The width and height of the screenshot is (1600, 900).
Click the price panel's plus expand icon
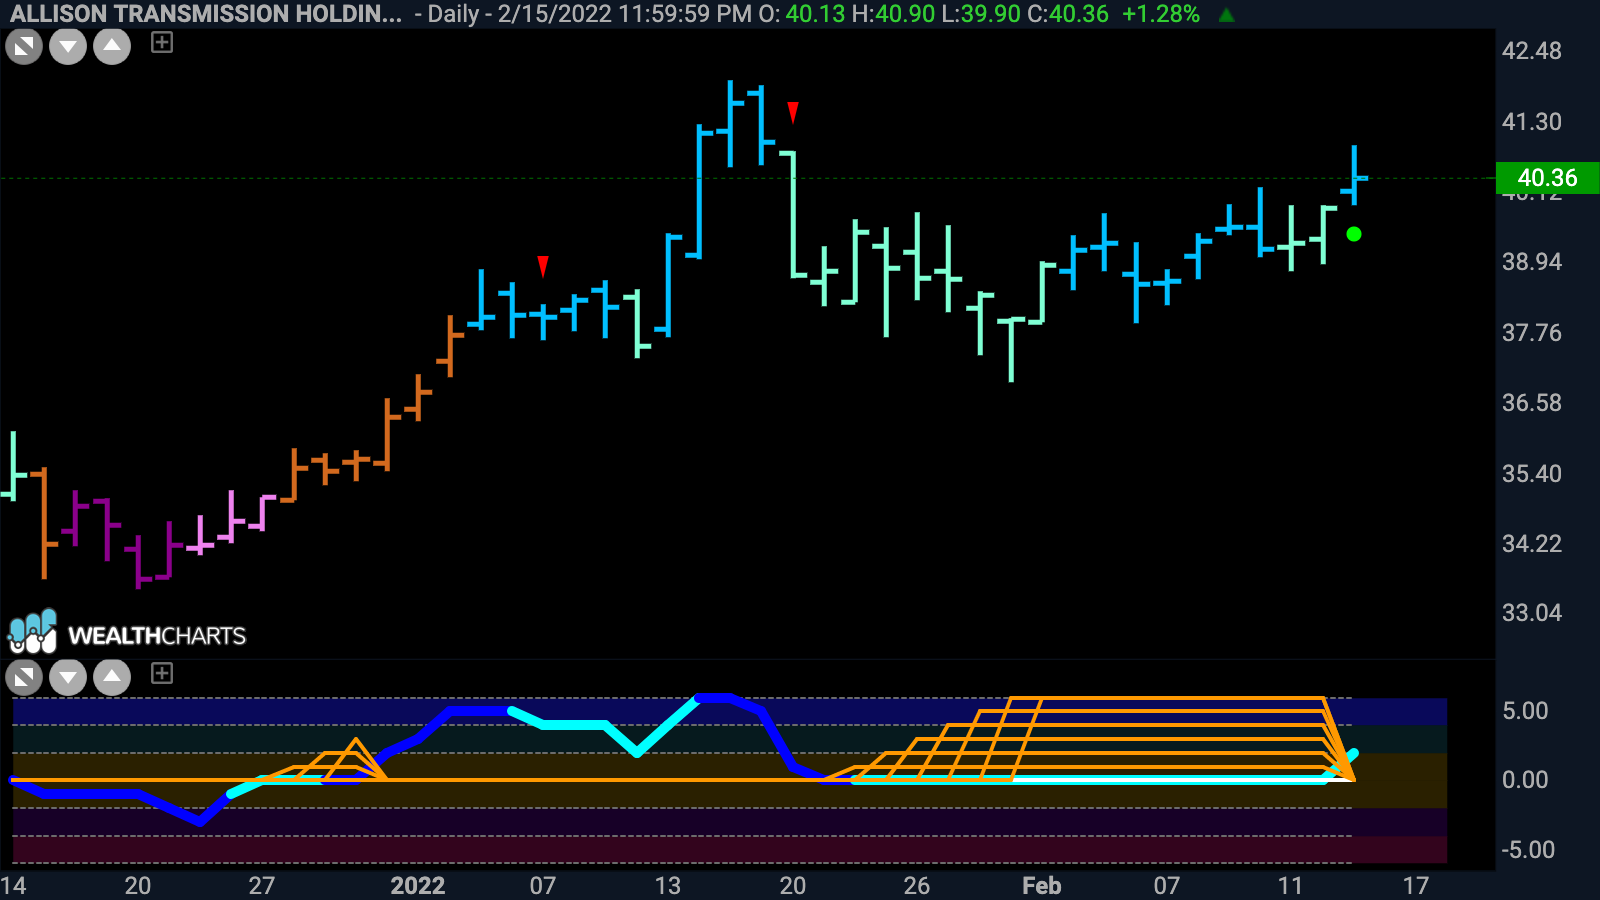click(162, 42)
